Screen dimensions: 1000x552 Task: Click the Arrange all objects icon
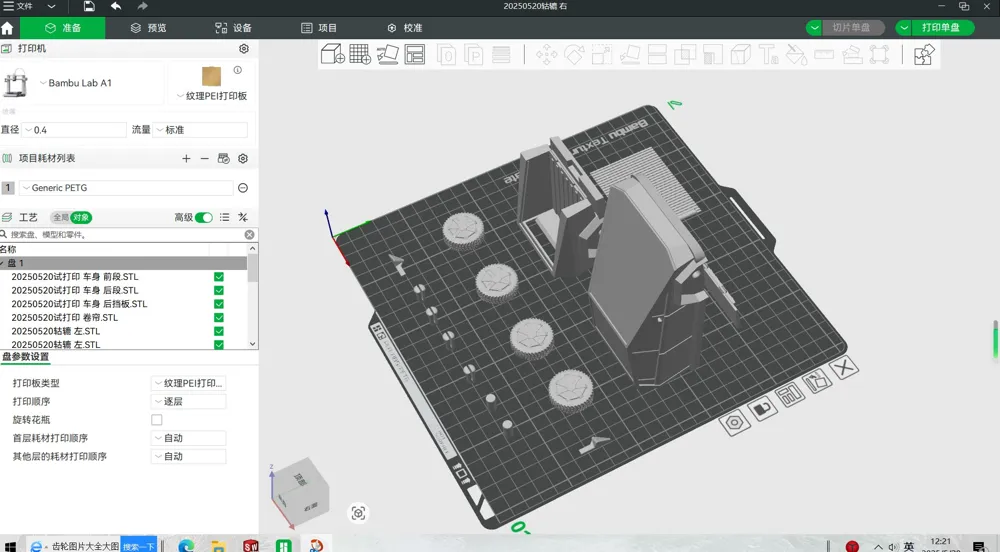tap(415, 54)
